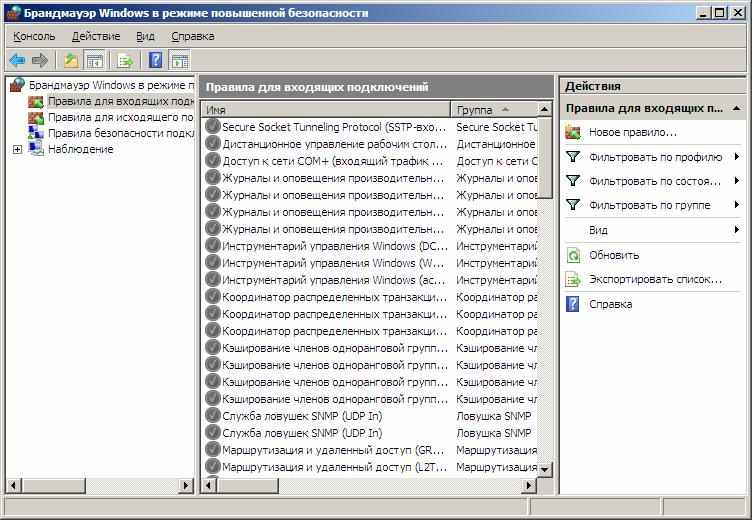Click the rules list horizontal scroll left arrow

click(x=209, y=485)
